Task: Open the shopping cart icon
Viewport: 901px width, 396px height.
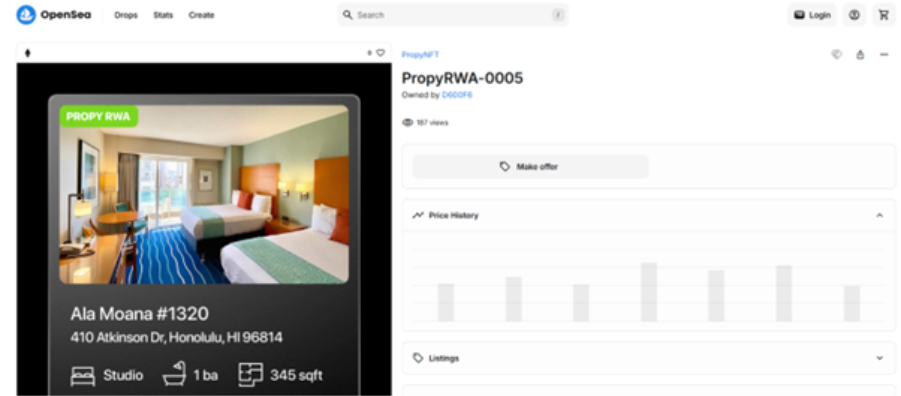Action: (x=883, y=16)
